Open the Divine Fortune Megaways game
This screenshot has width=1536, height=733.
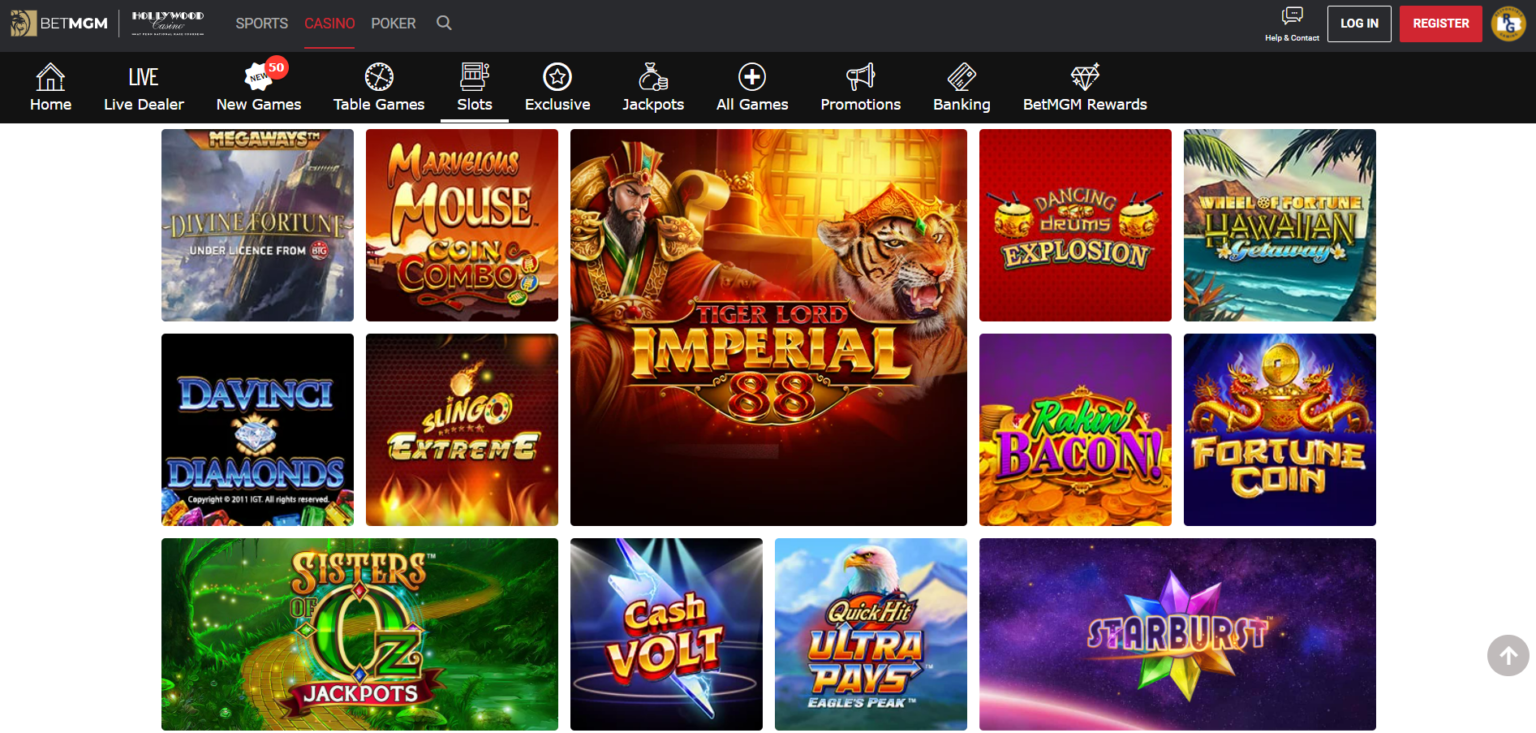[258, 225]
